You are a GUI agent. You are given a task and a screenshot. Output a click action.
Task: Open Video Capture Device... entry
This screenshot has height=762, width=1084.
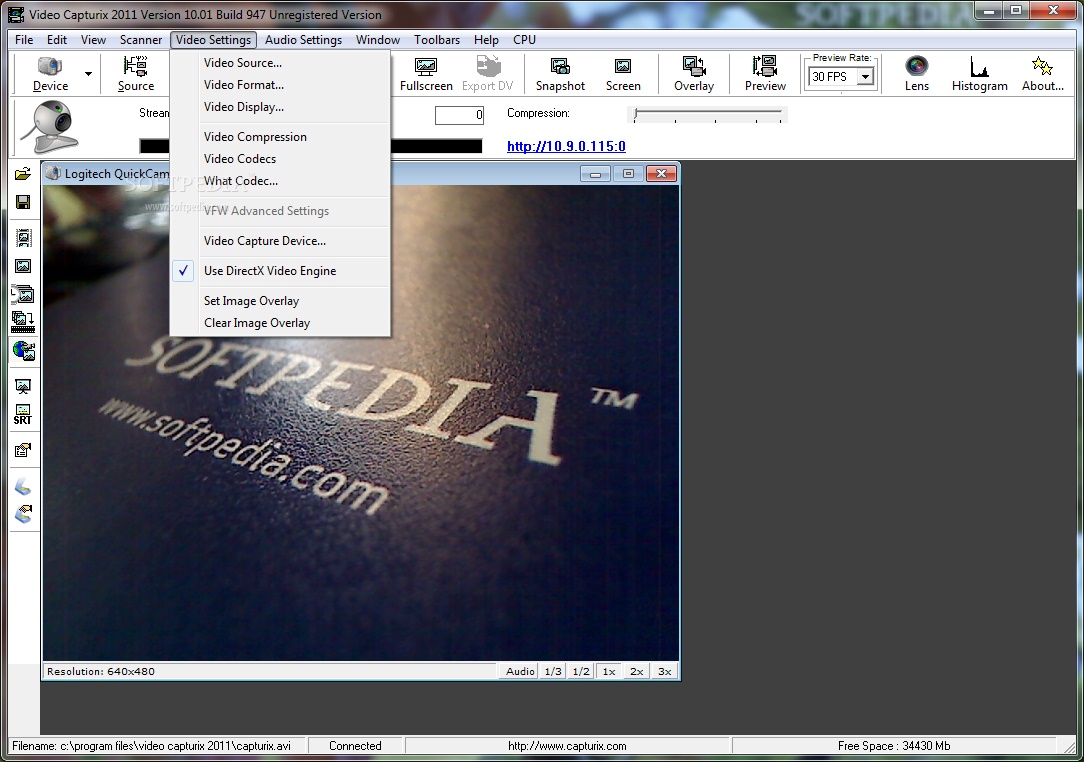click(x=280, y=241)
